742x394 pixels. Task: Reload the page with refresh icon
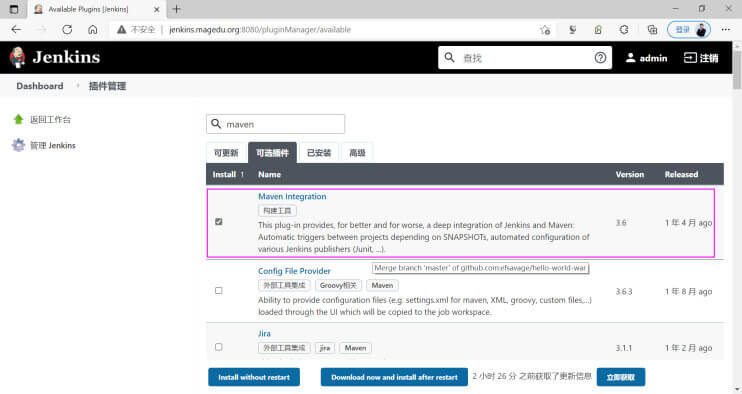point(67,29)
